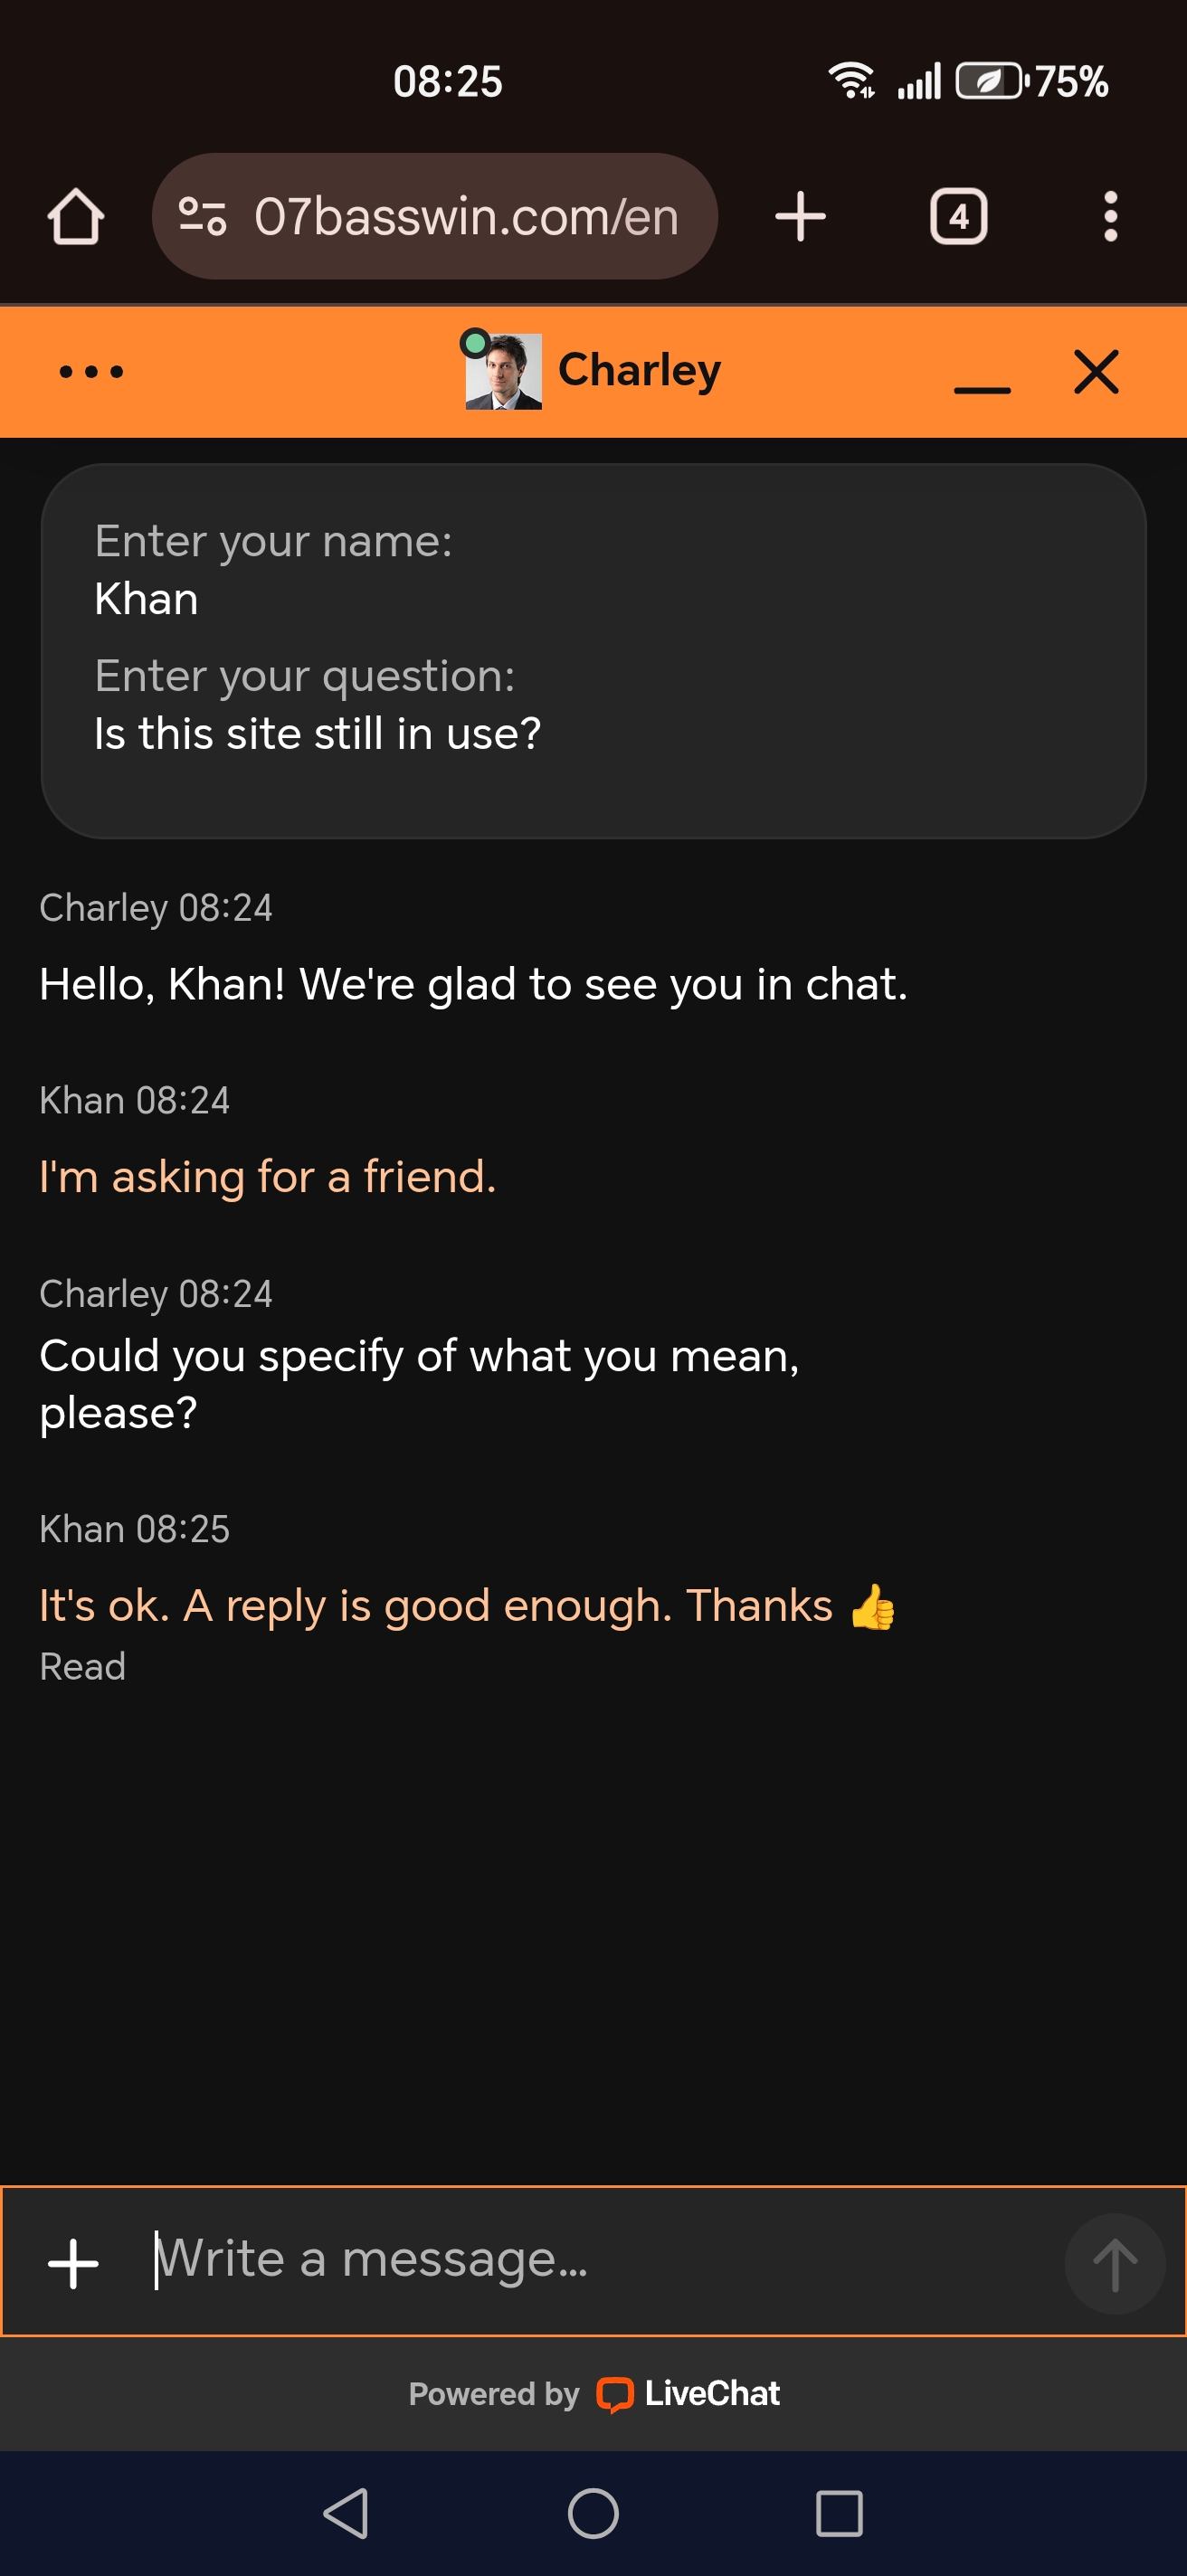Image resolution: width=1187 pixels, height=2576 pixels.
Task: Open the Powered by LiveChat link
Action: coord(594,2393)
